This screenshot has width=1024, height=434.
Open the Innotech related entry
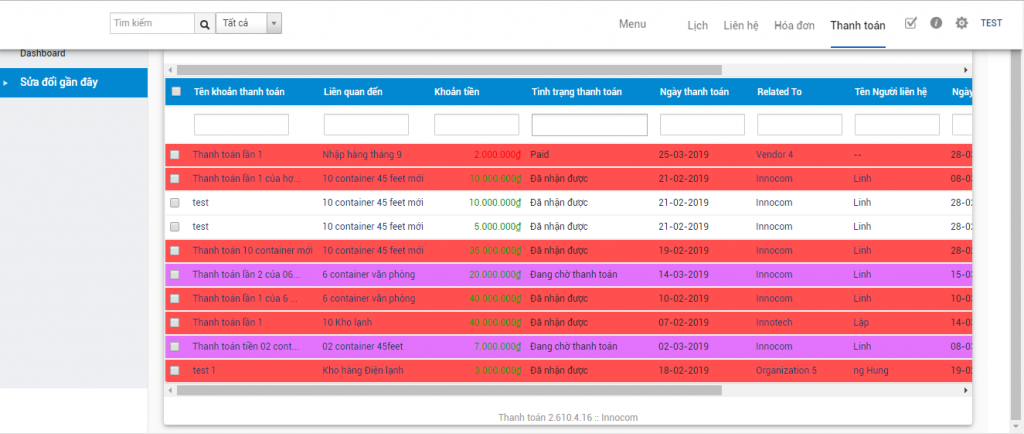tap(774, 322)
